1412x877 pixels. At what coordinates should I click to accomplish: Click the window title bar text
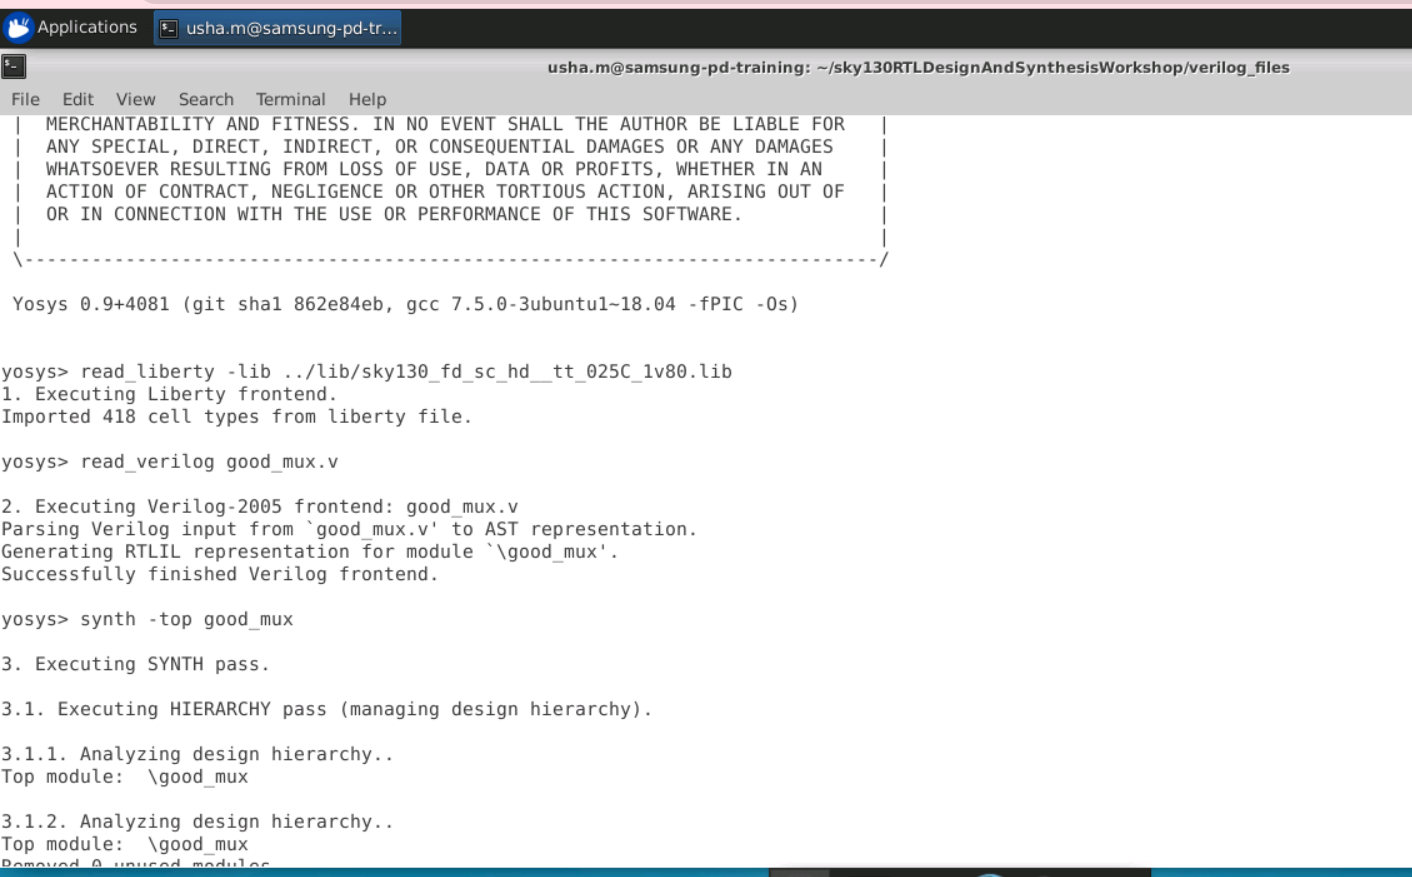918,67
